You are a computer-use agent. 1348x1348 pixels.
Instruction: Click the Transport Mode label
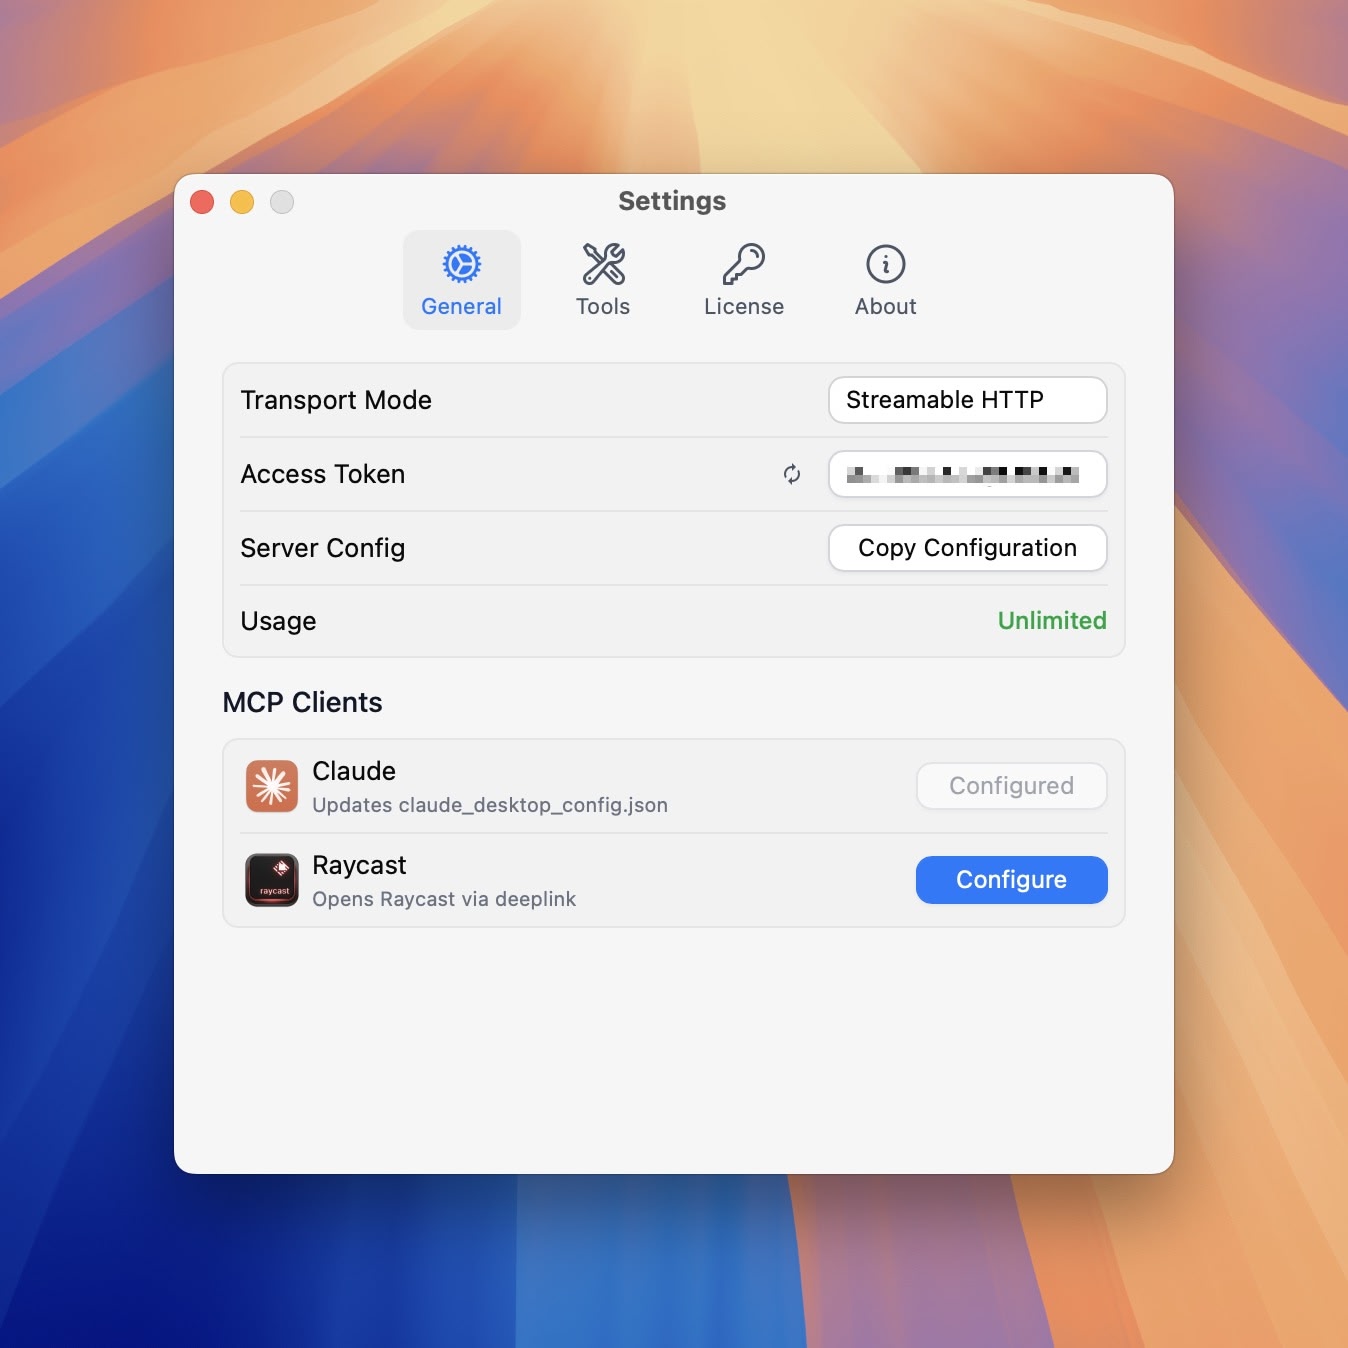336,400
